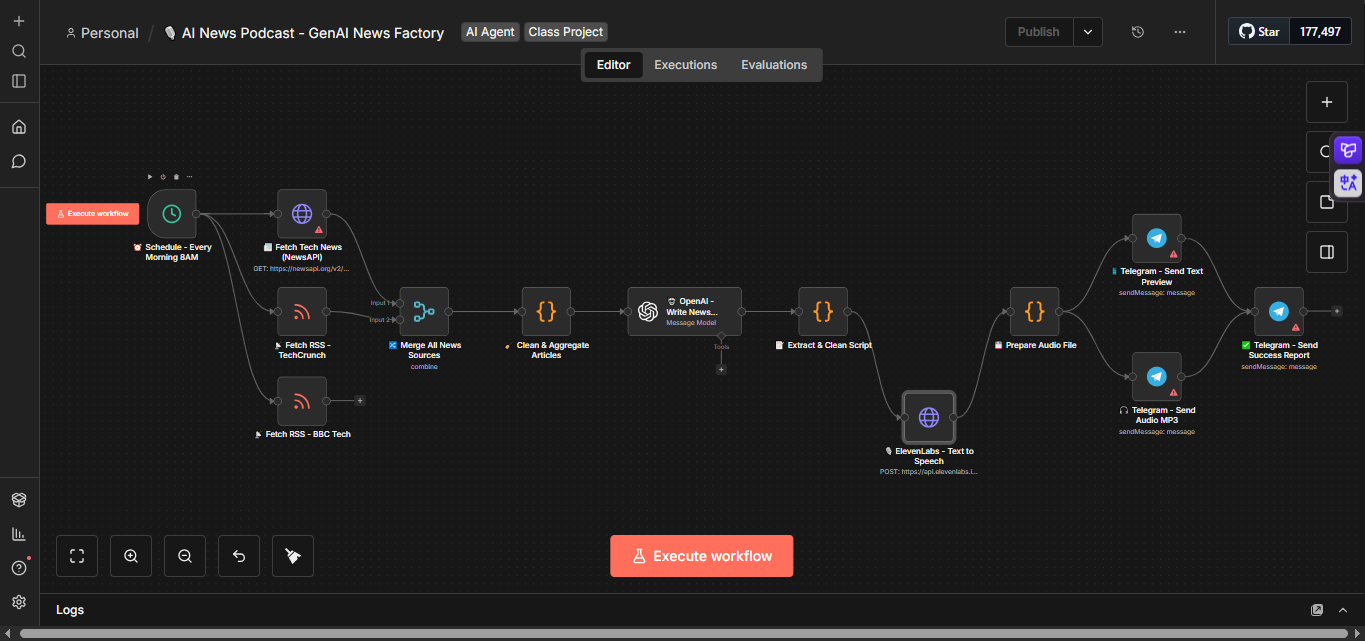This screenshot has width=1365, height=641.
Task: Expand the Publish dropdown arrow
Action: pos(1088,32)
